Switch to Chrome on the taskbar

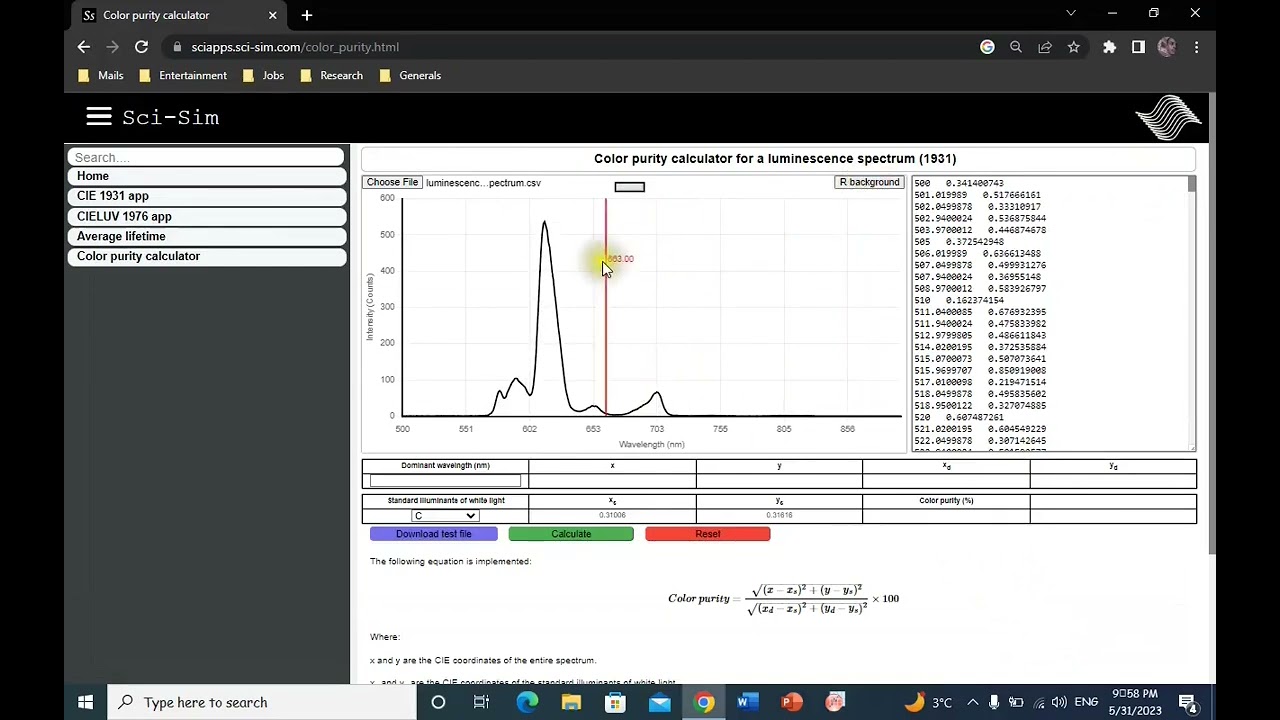click(704, 702)
